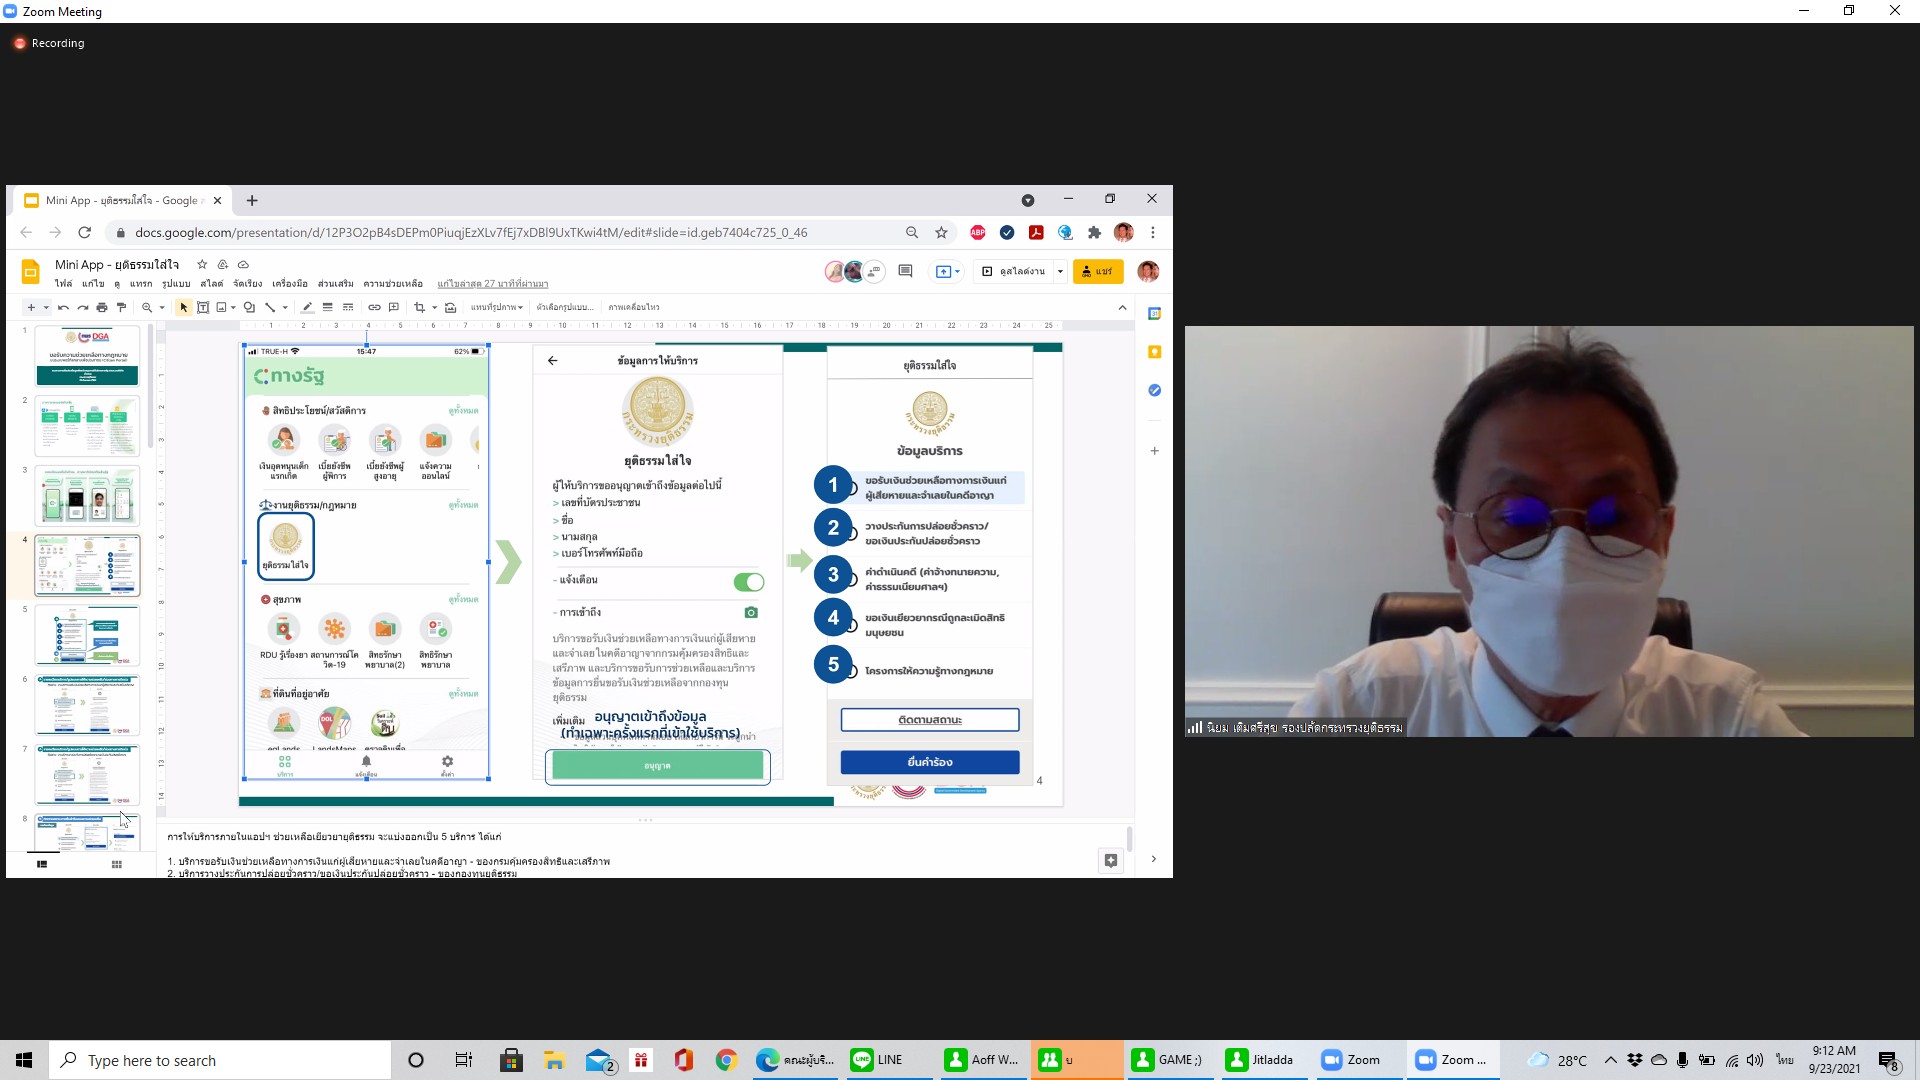Image resolution: width=1920 pixels, height=1080 pixels.
Task: Click the Move to folder icon
Action: tap(223, 265)
